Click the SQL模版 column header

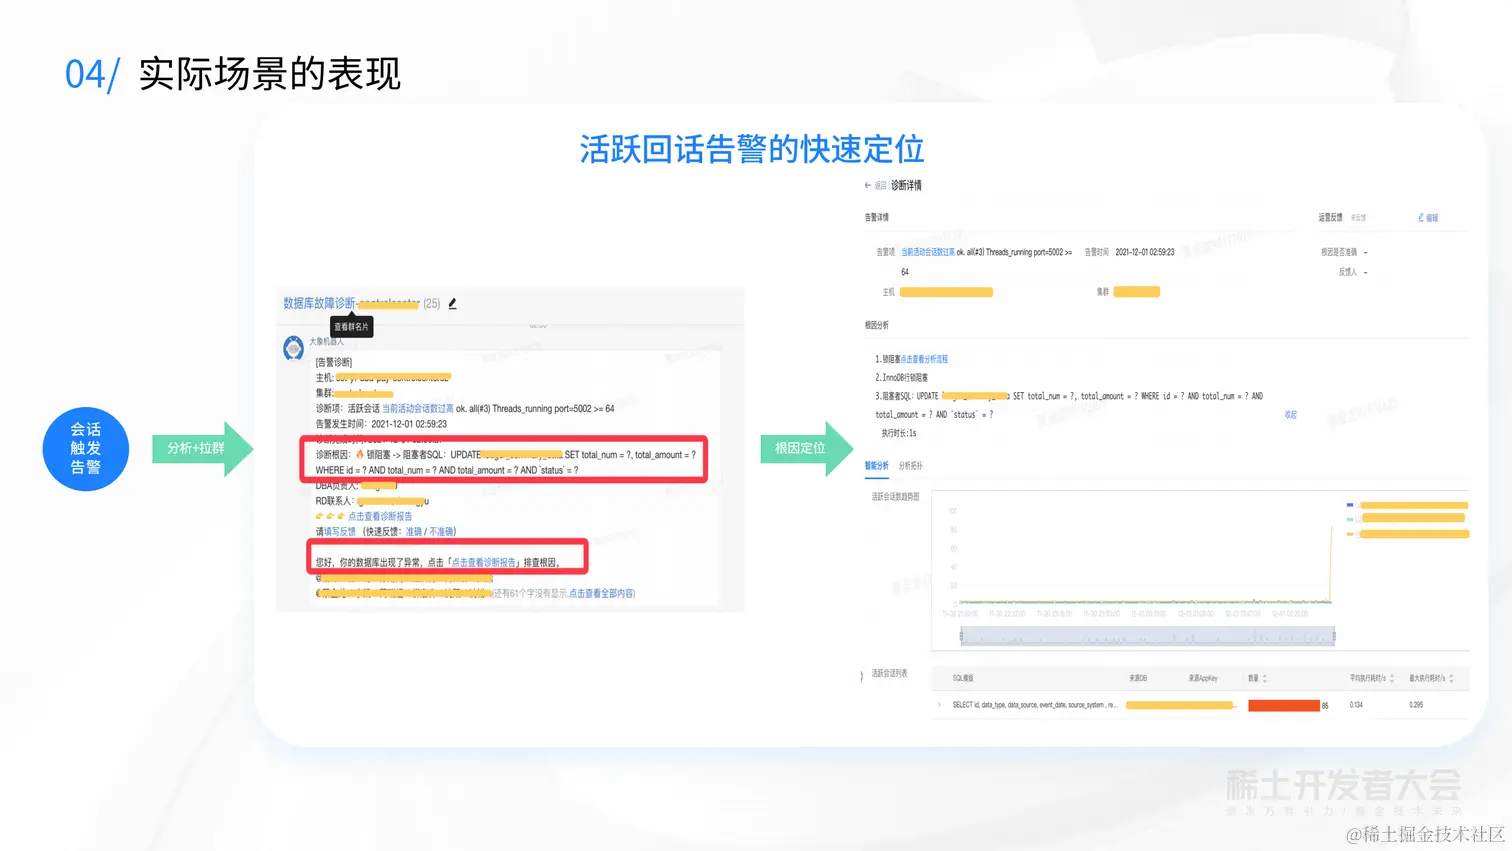(963, 678)
